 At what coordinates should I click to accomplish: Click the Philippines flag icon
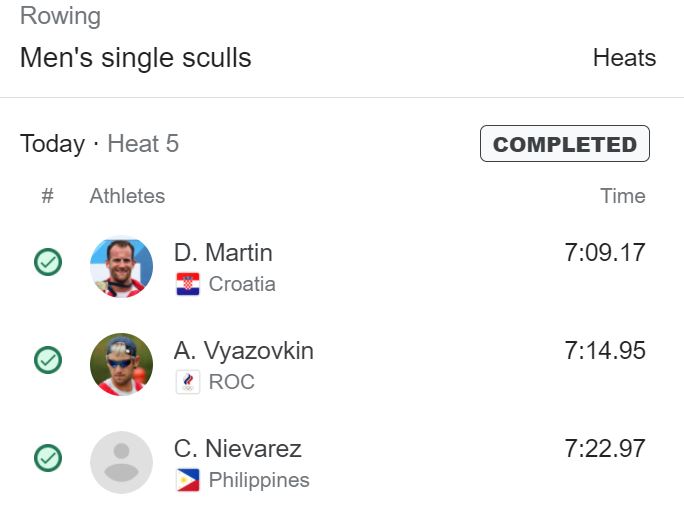188,480
